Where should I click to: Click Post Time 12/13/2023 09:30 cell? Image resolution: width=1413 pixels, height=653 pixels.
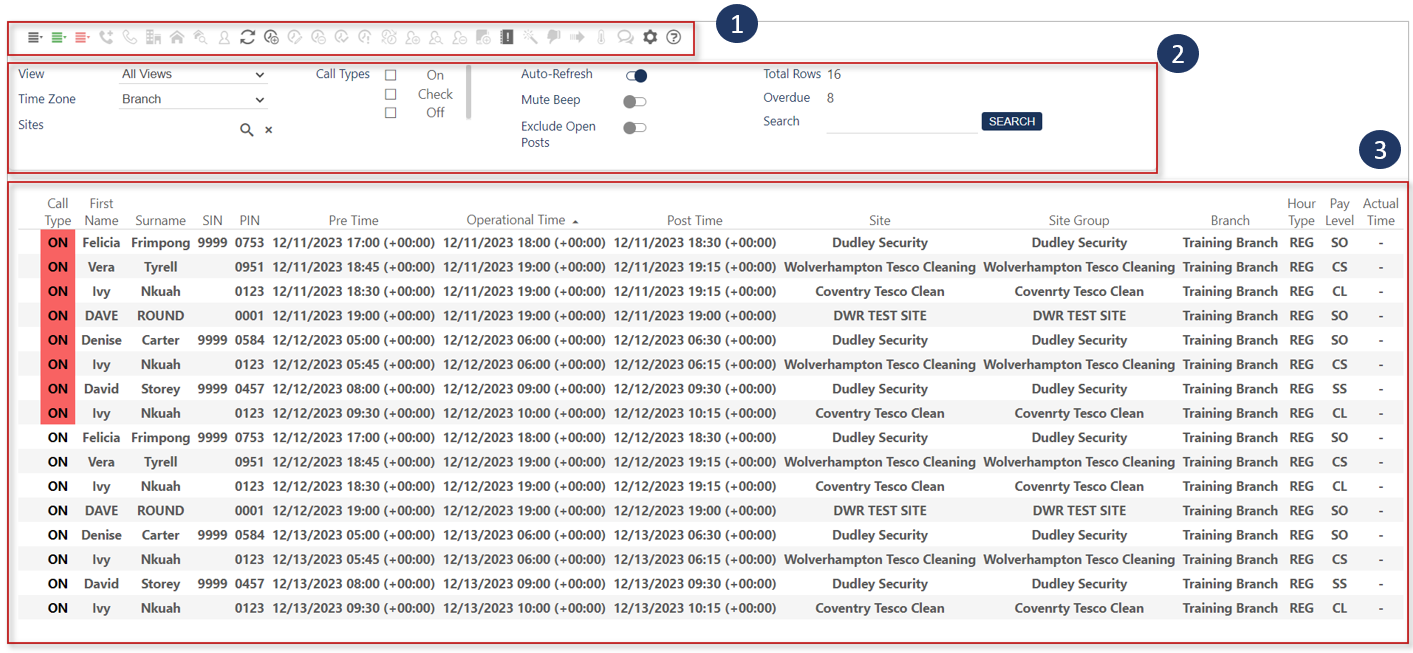[x=695, y=584]
